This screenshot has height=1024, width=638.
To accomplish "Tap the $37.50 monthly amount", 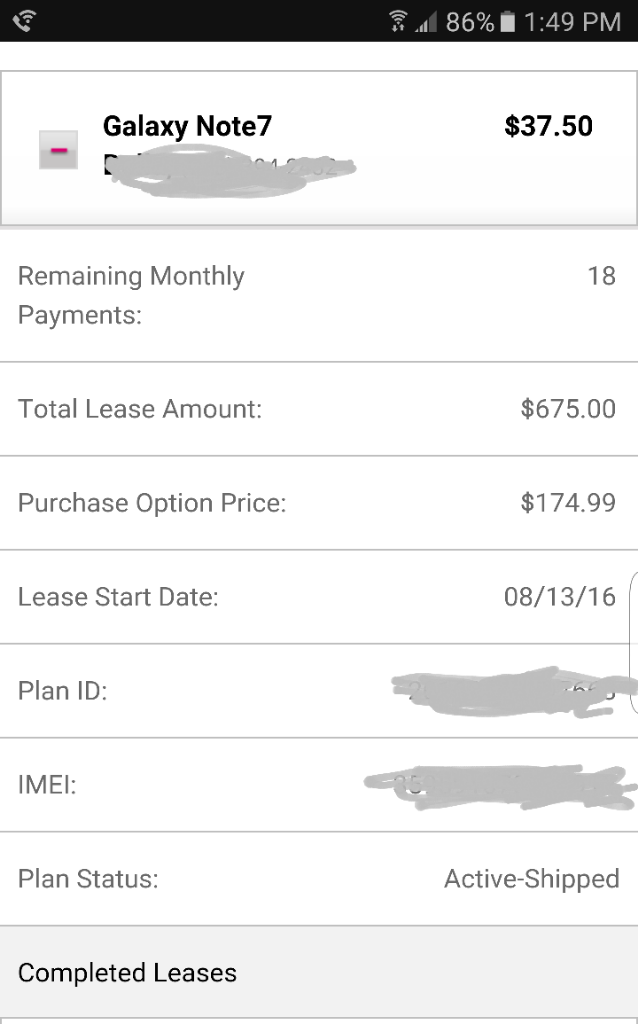I will click(549, 126).
